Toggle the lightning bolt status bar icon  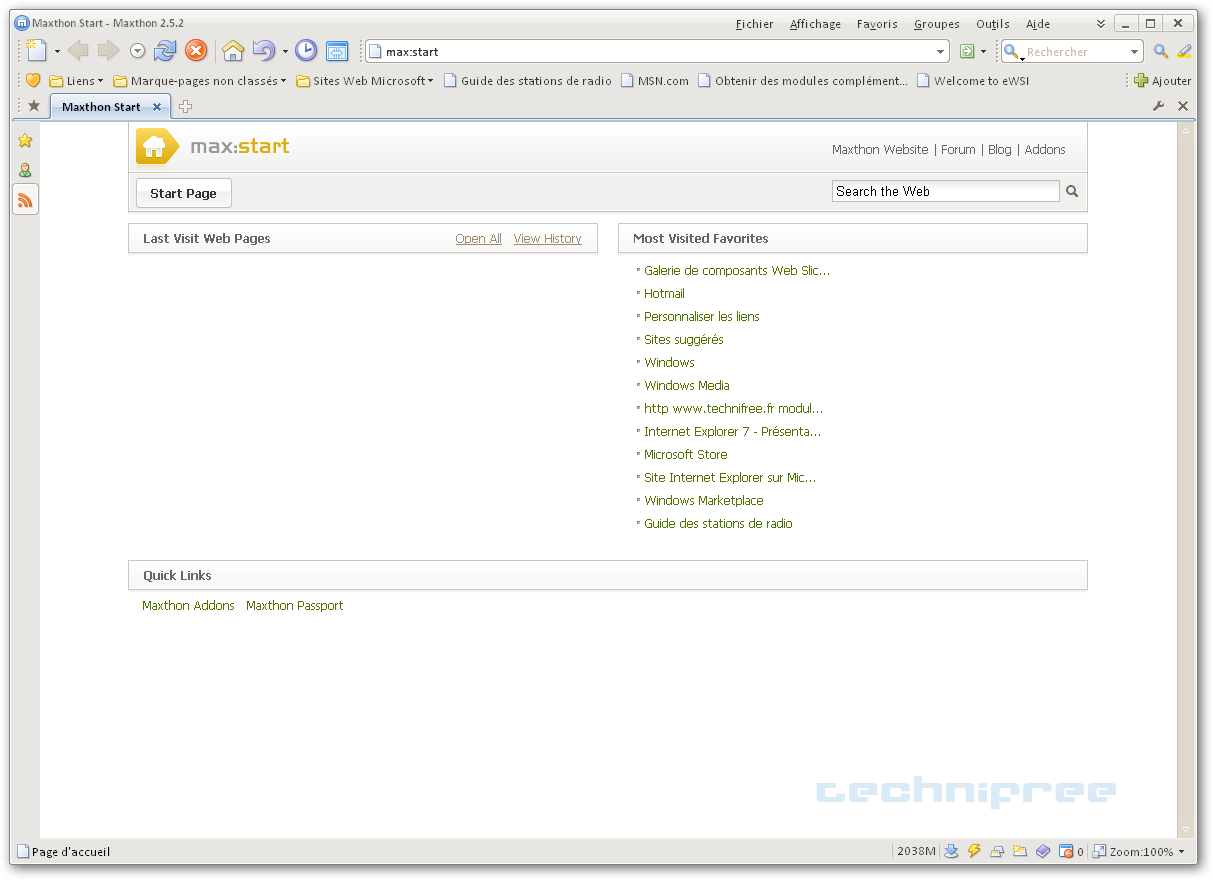tap(974, 851)
